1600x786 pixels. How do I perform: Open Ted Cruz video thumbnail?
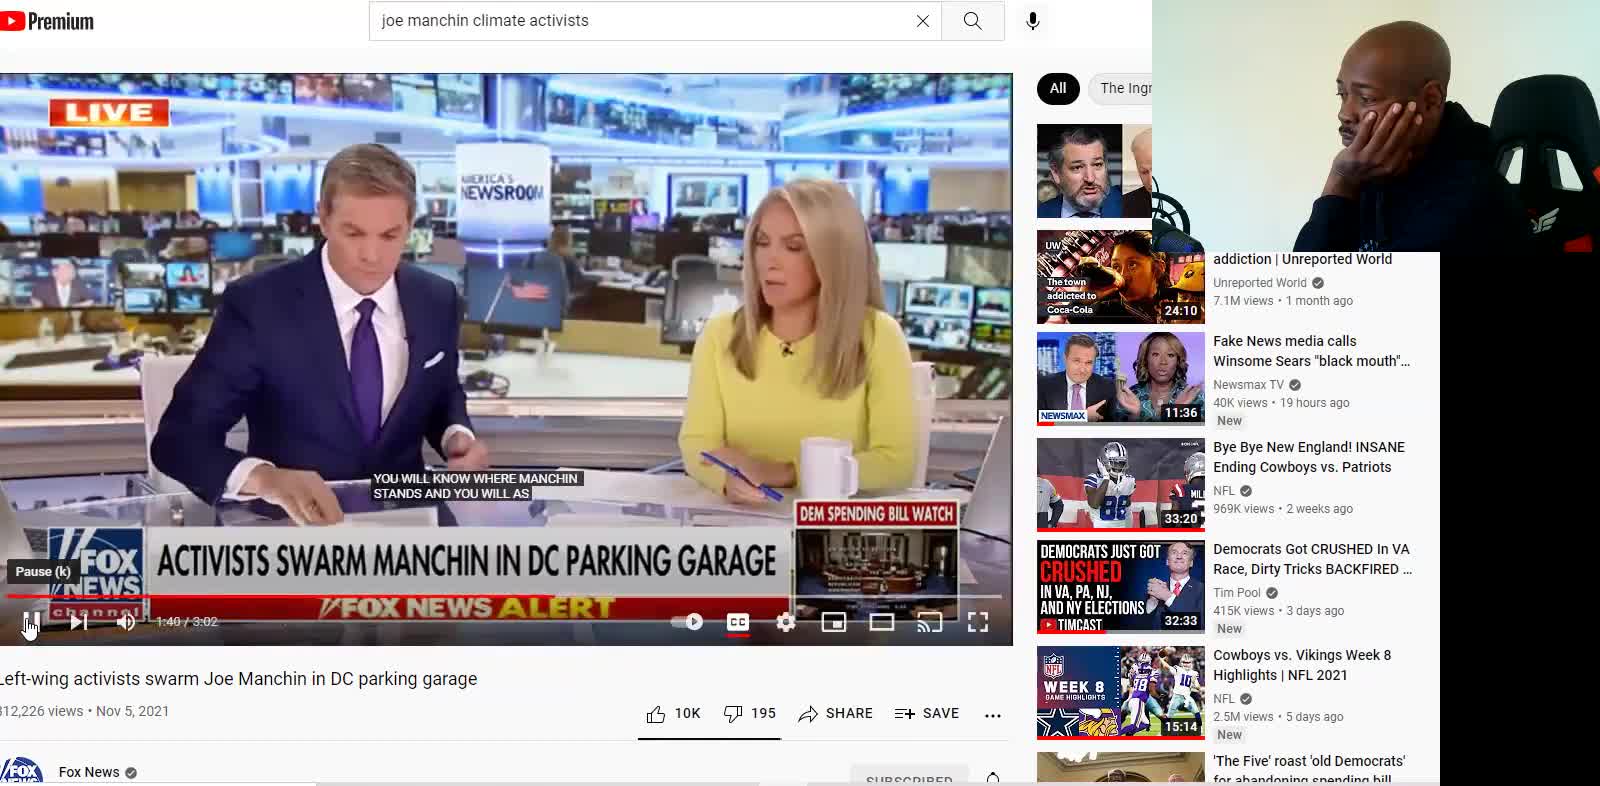pyautogui.click(x=1094, y=171)
